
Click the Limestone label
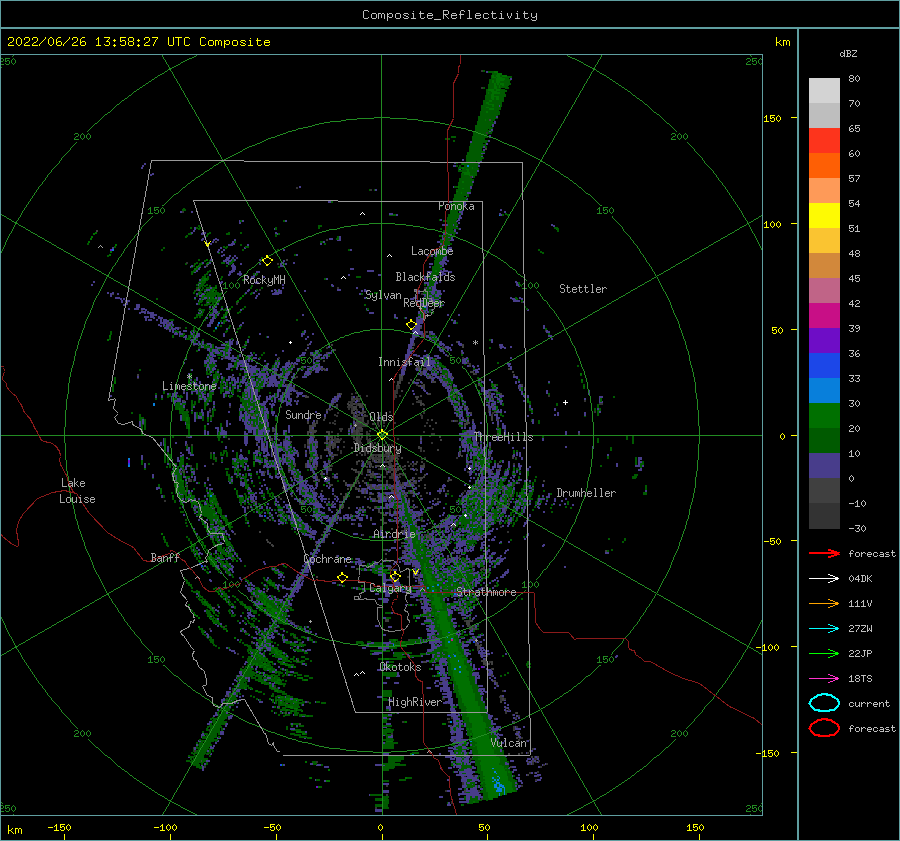click(x=189, y=386)
